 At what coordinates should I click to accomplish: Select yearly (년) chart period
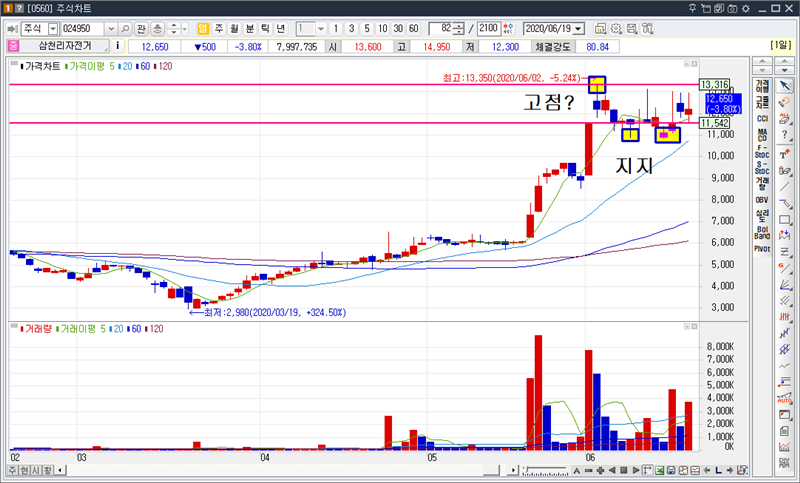coord(281,29)
